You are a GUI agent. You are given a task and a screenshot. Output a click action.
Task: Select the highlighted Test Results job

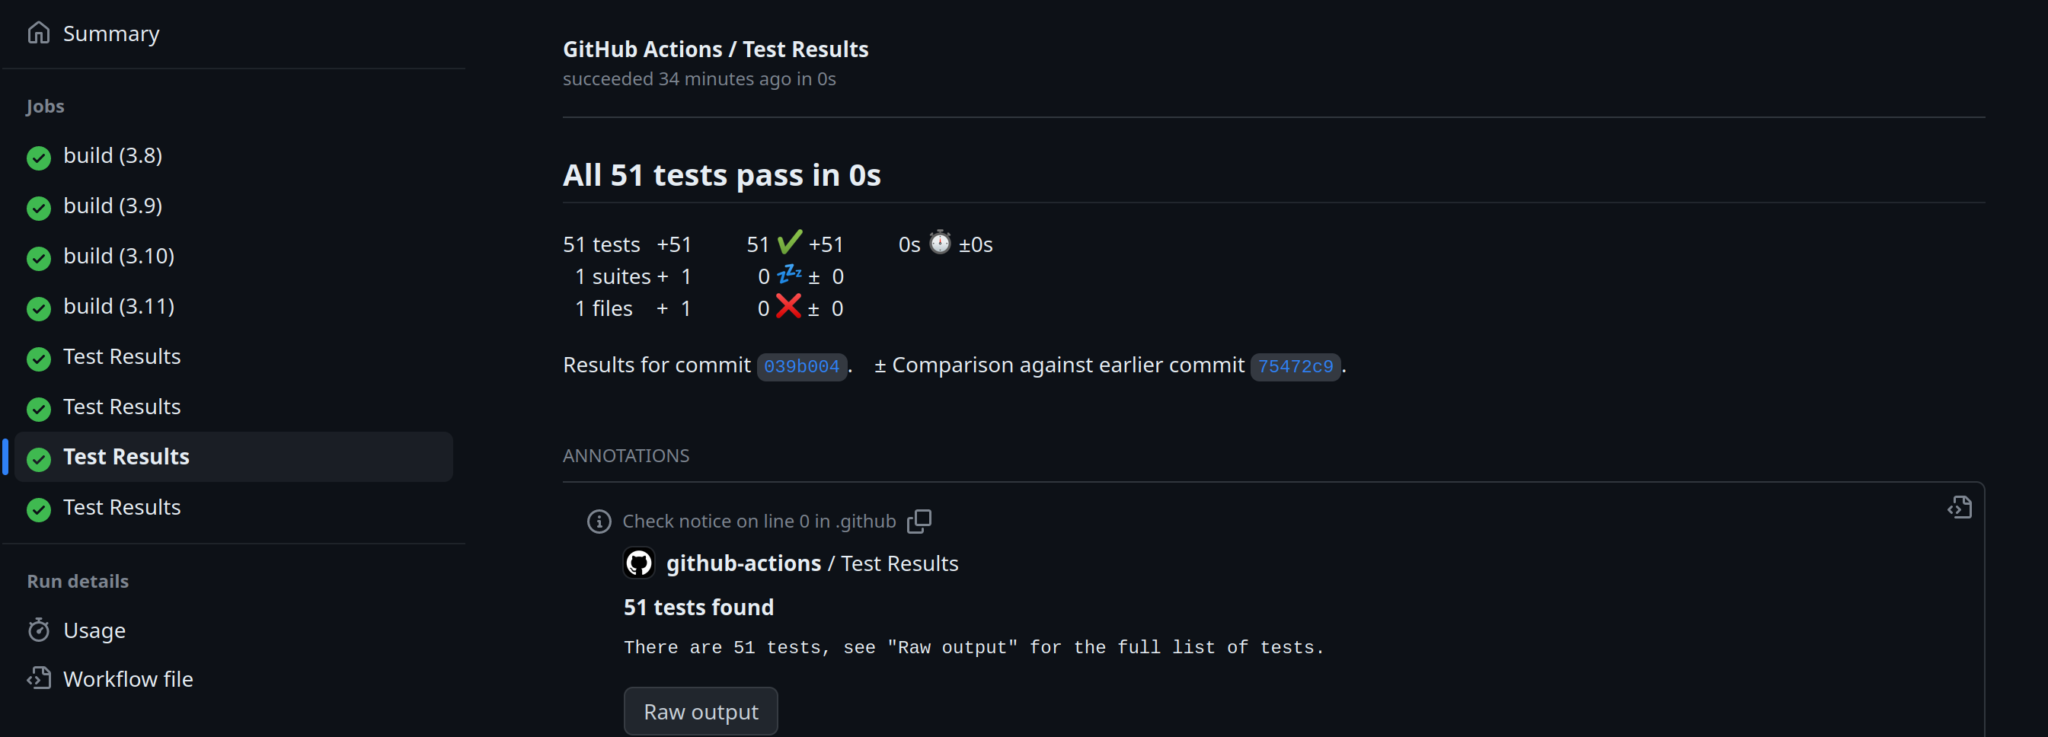126,457
